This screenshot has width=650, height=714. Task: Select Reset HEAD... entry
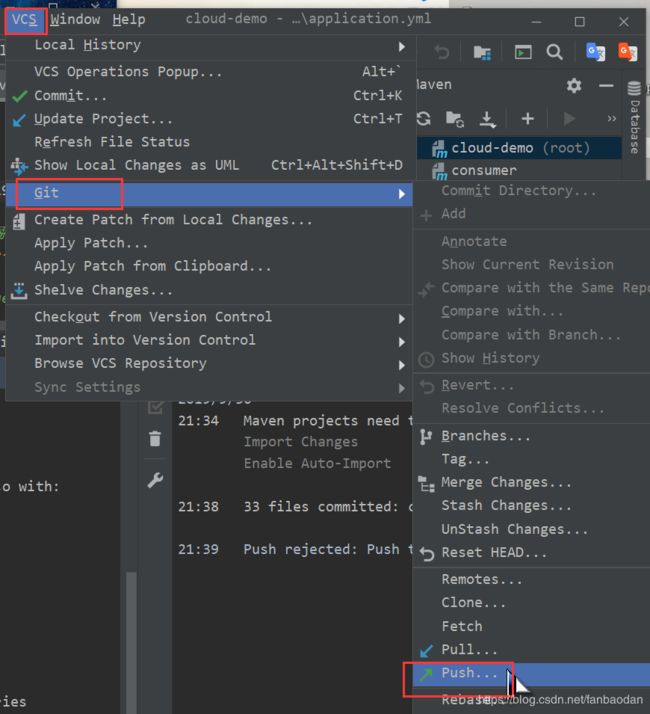click(x=531, y=553)
